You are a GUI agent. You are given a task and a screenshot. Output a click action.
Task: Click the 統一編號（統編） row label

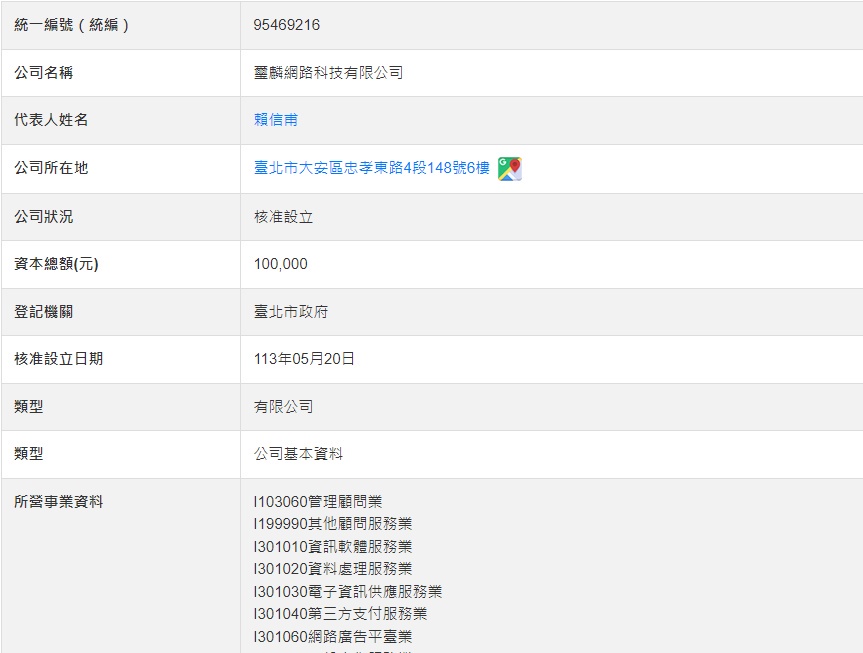click(72, 25)
